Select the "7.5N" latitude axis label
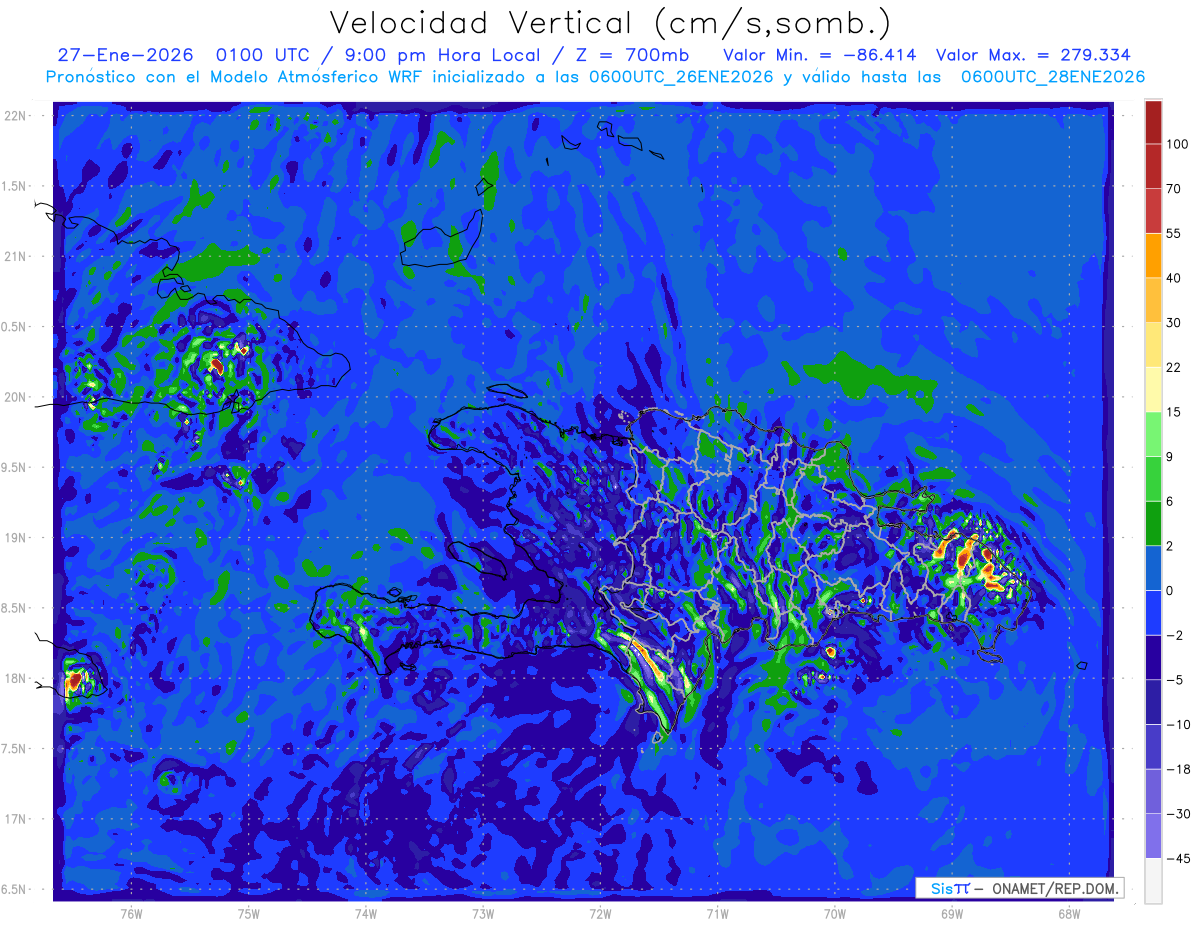 click(x=15, y=749)
